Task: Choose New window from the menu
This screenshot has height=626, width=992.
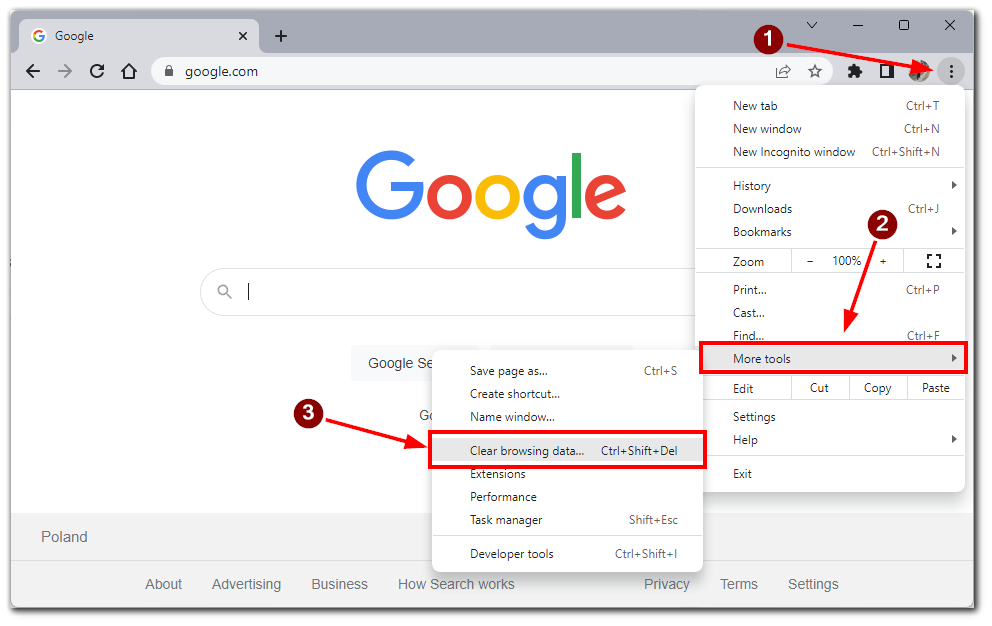Action: coord(830,128)
